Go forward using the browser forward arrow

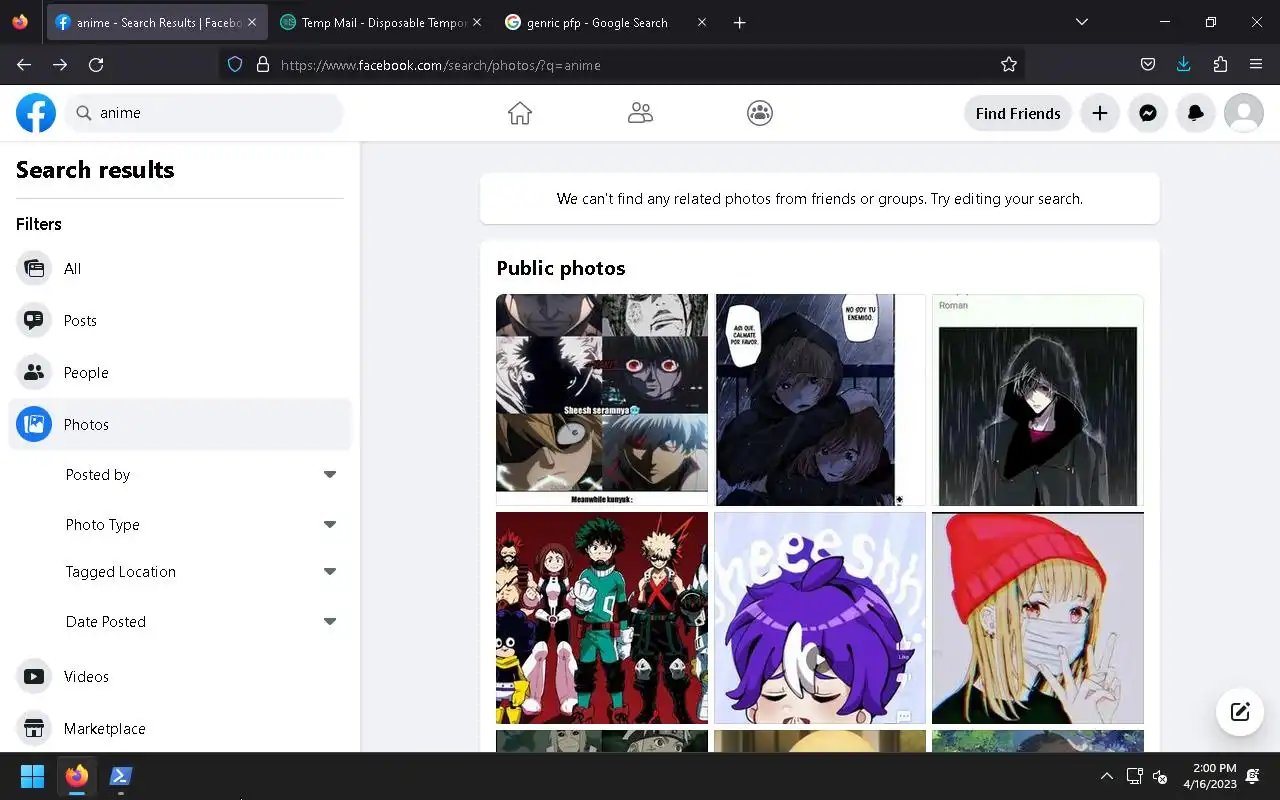[60, 64]
